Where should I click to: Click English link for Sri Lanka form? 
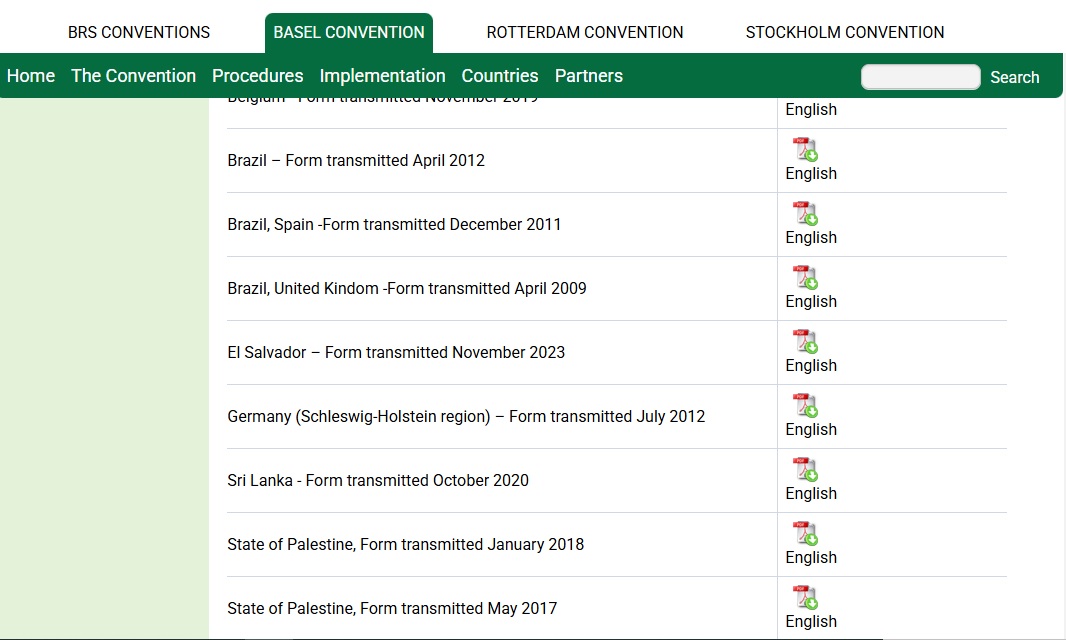(x=811, y=494)
